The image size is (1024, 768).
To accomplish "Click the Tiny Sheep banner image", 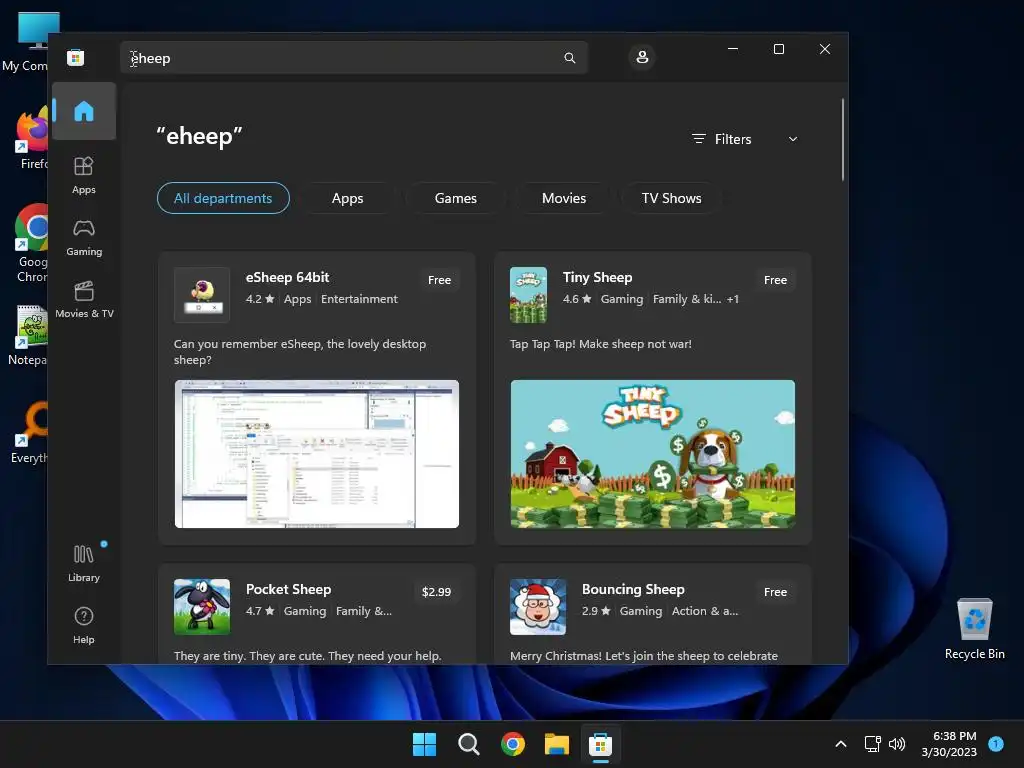I will click(653, 454).
